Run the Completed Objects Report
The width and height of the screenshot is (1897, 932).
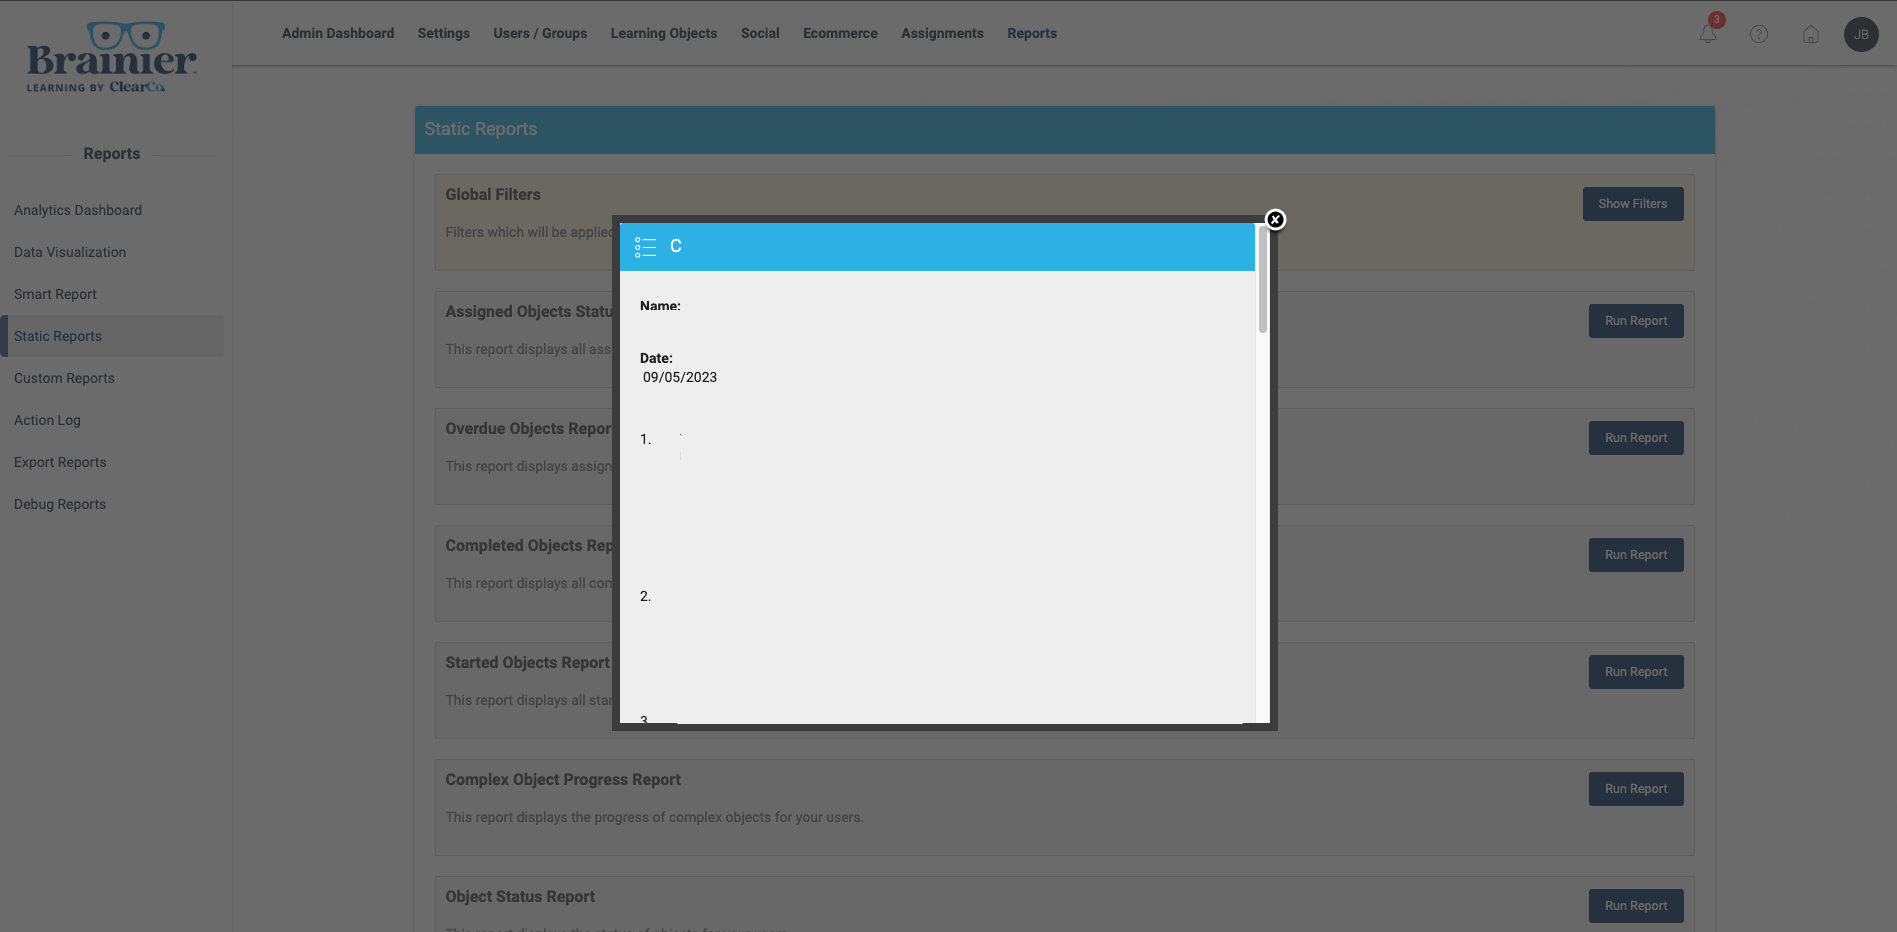1636,555
